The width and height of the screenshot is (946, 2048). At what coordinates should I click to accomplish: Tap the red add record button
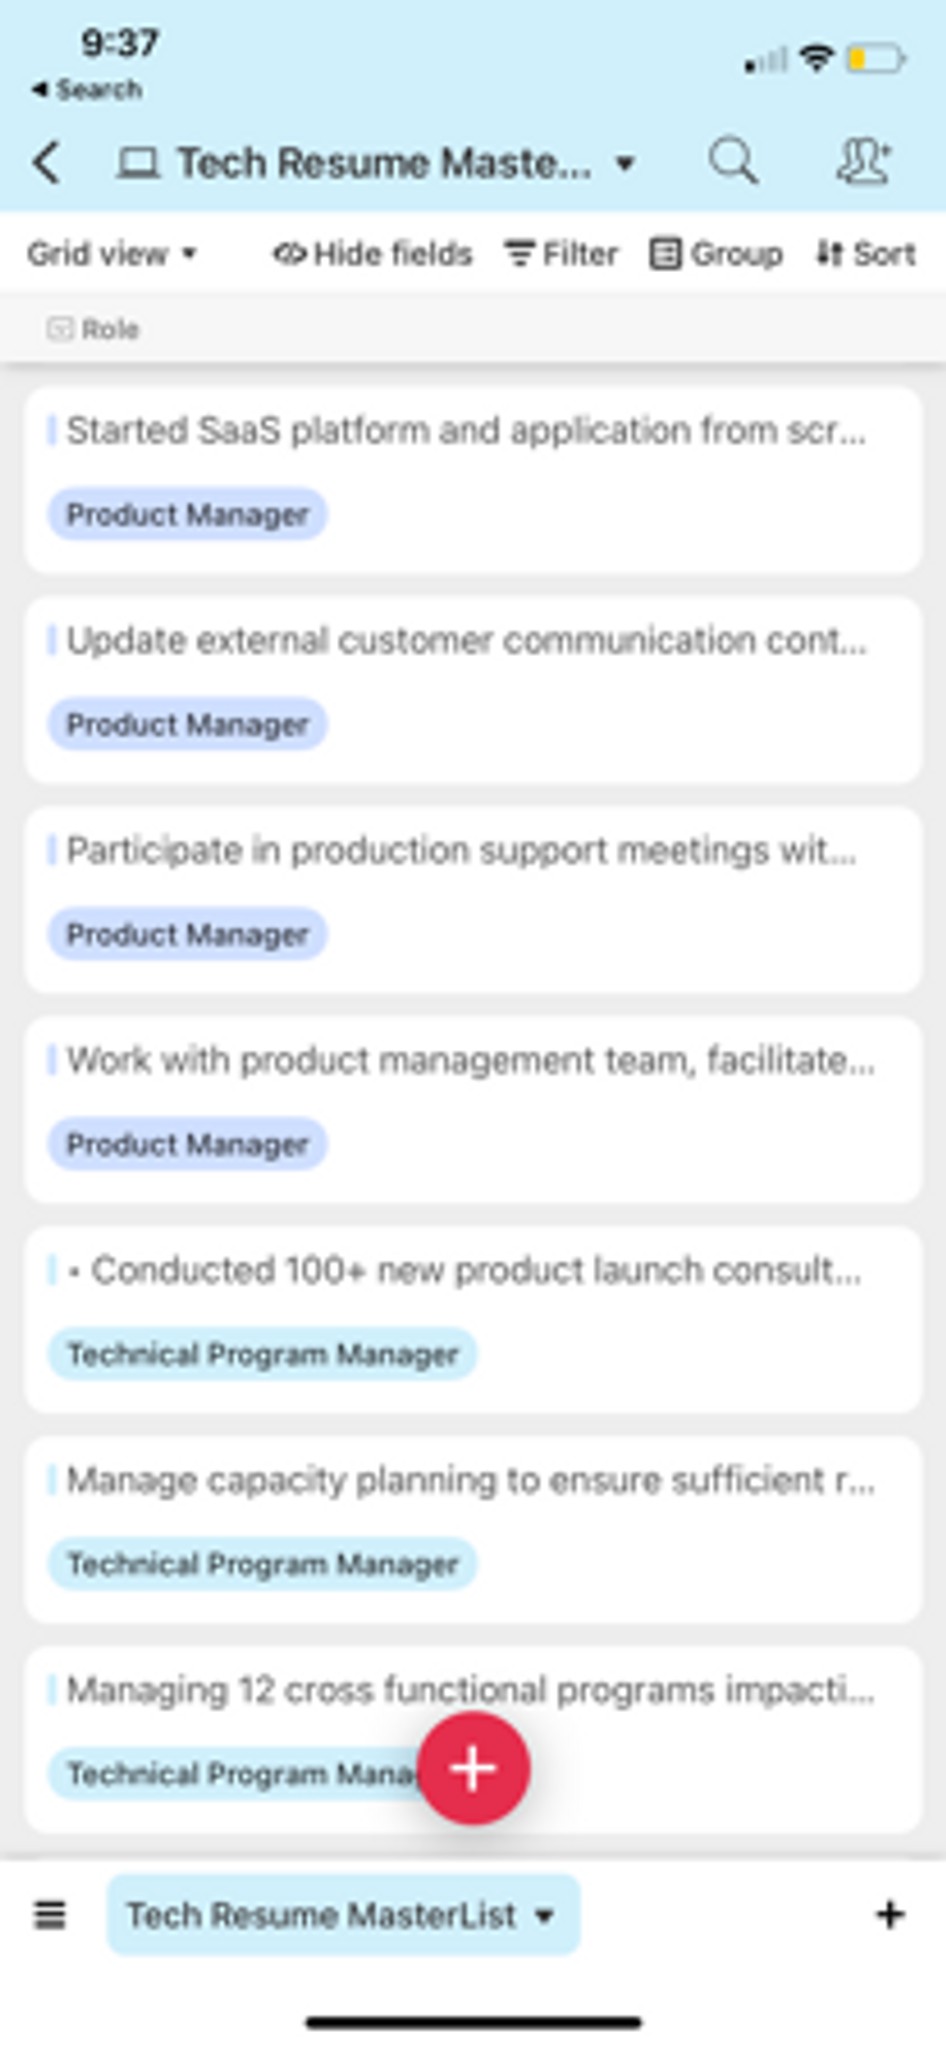(x=473, y=1767)
